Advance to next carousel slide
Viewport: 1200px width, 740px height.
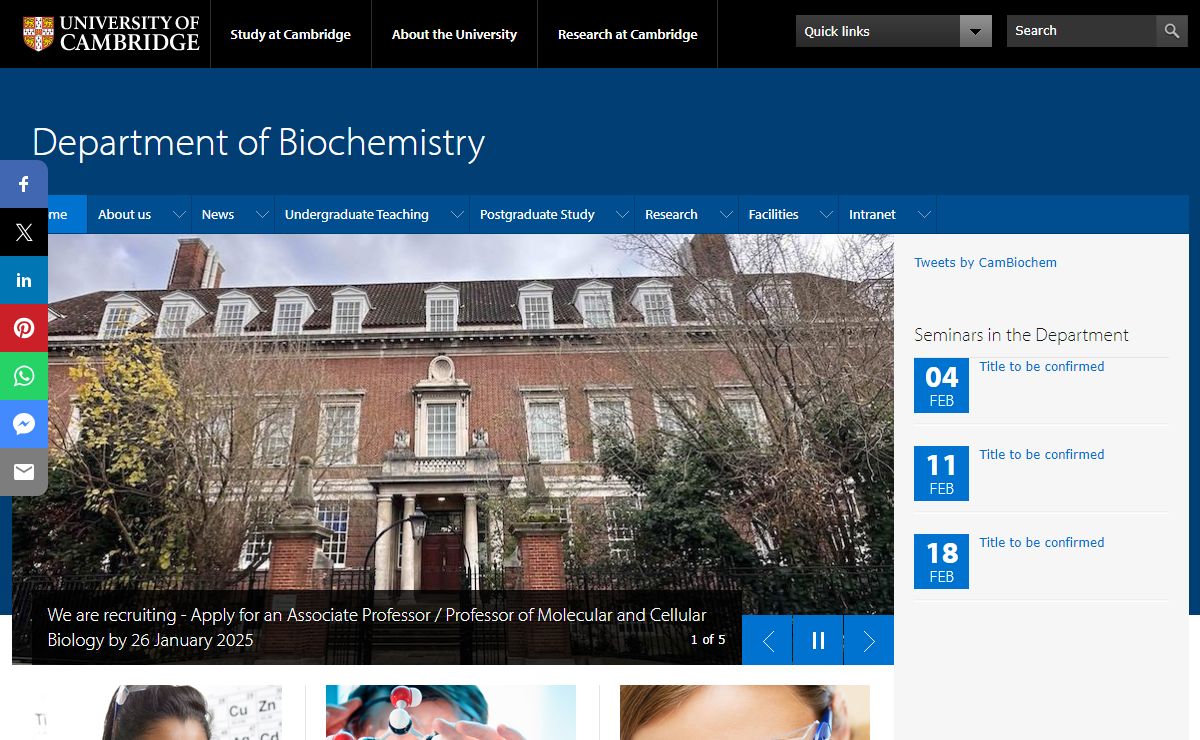click(x=869, y=641)
